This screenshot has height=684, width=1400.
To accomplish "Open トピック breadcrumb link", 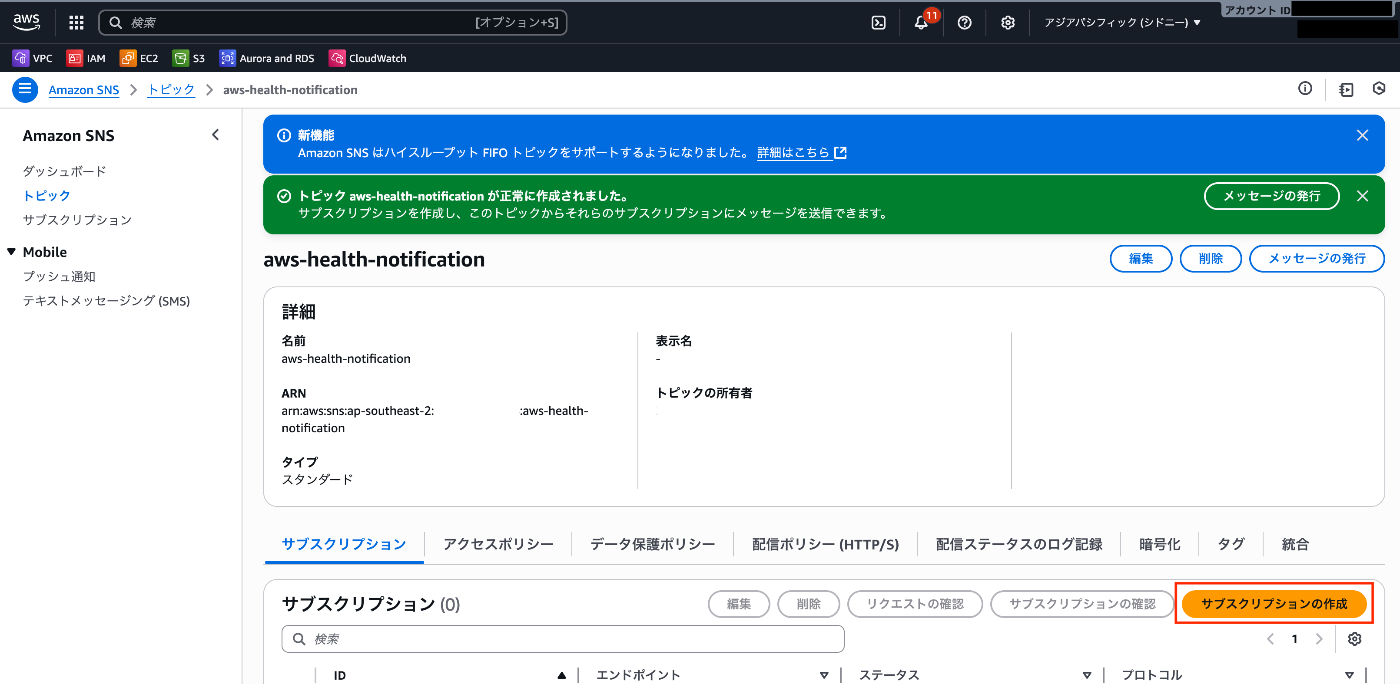I will [x=171, y=90].
